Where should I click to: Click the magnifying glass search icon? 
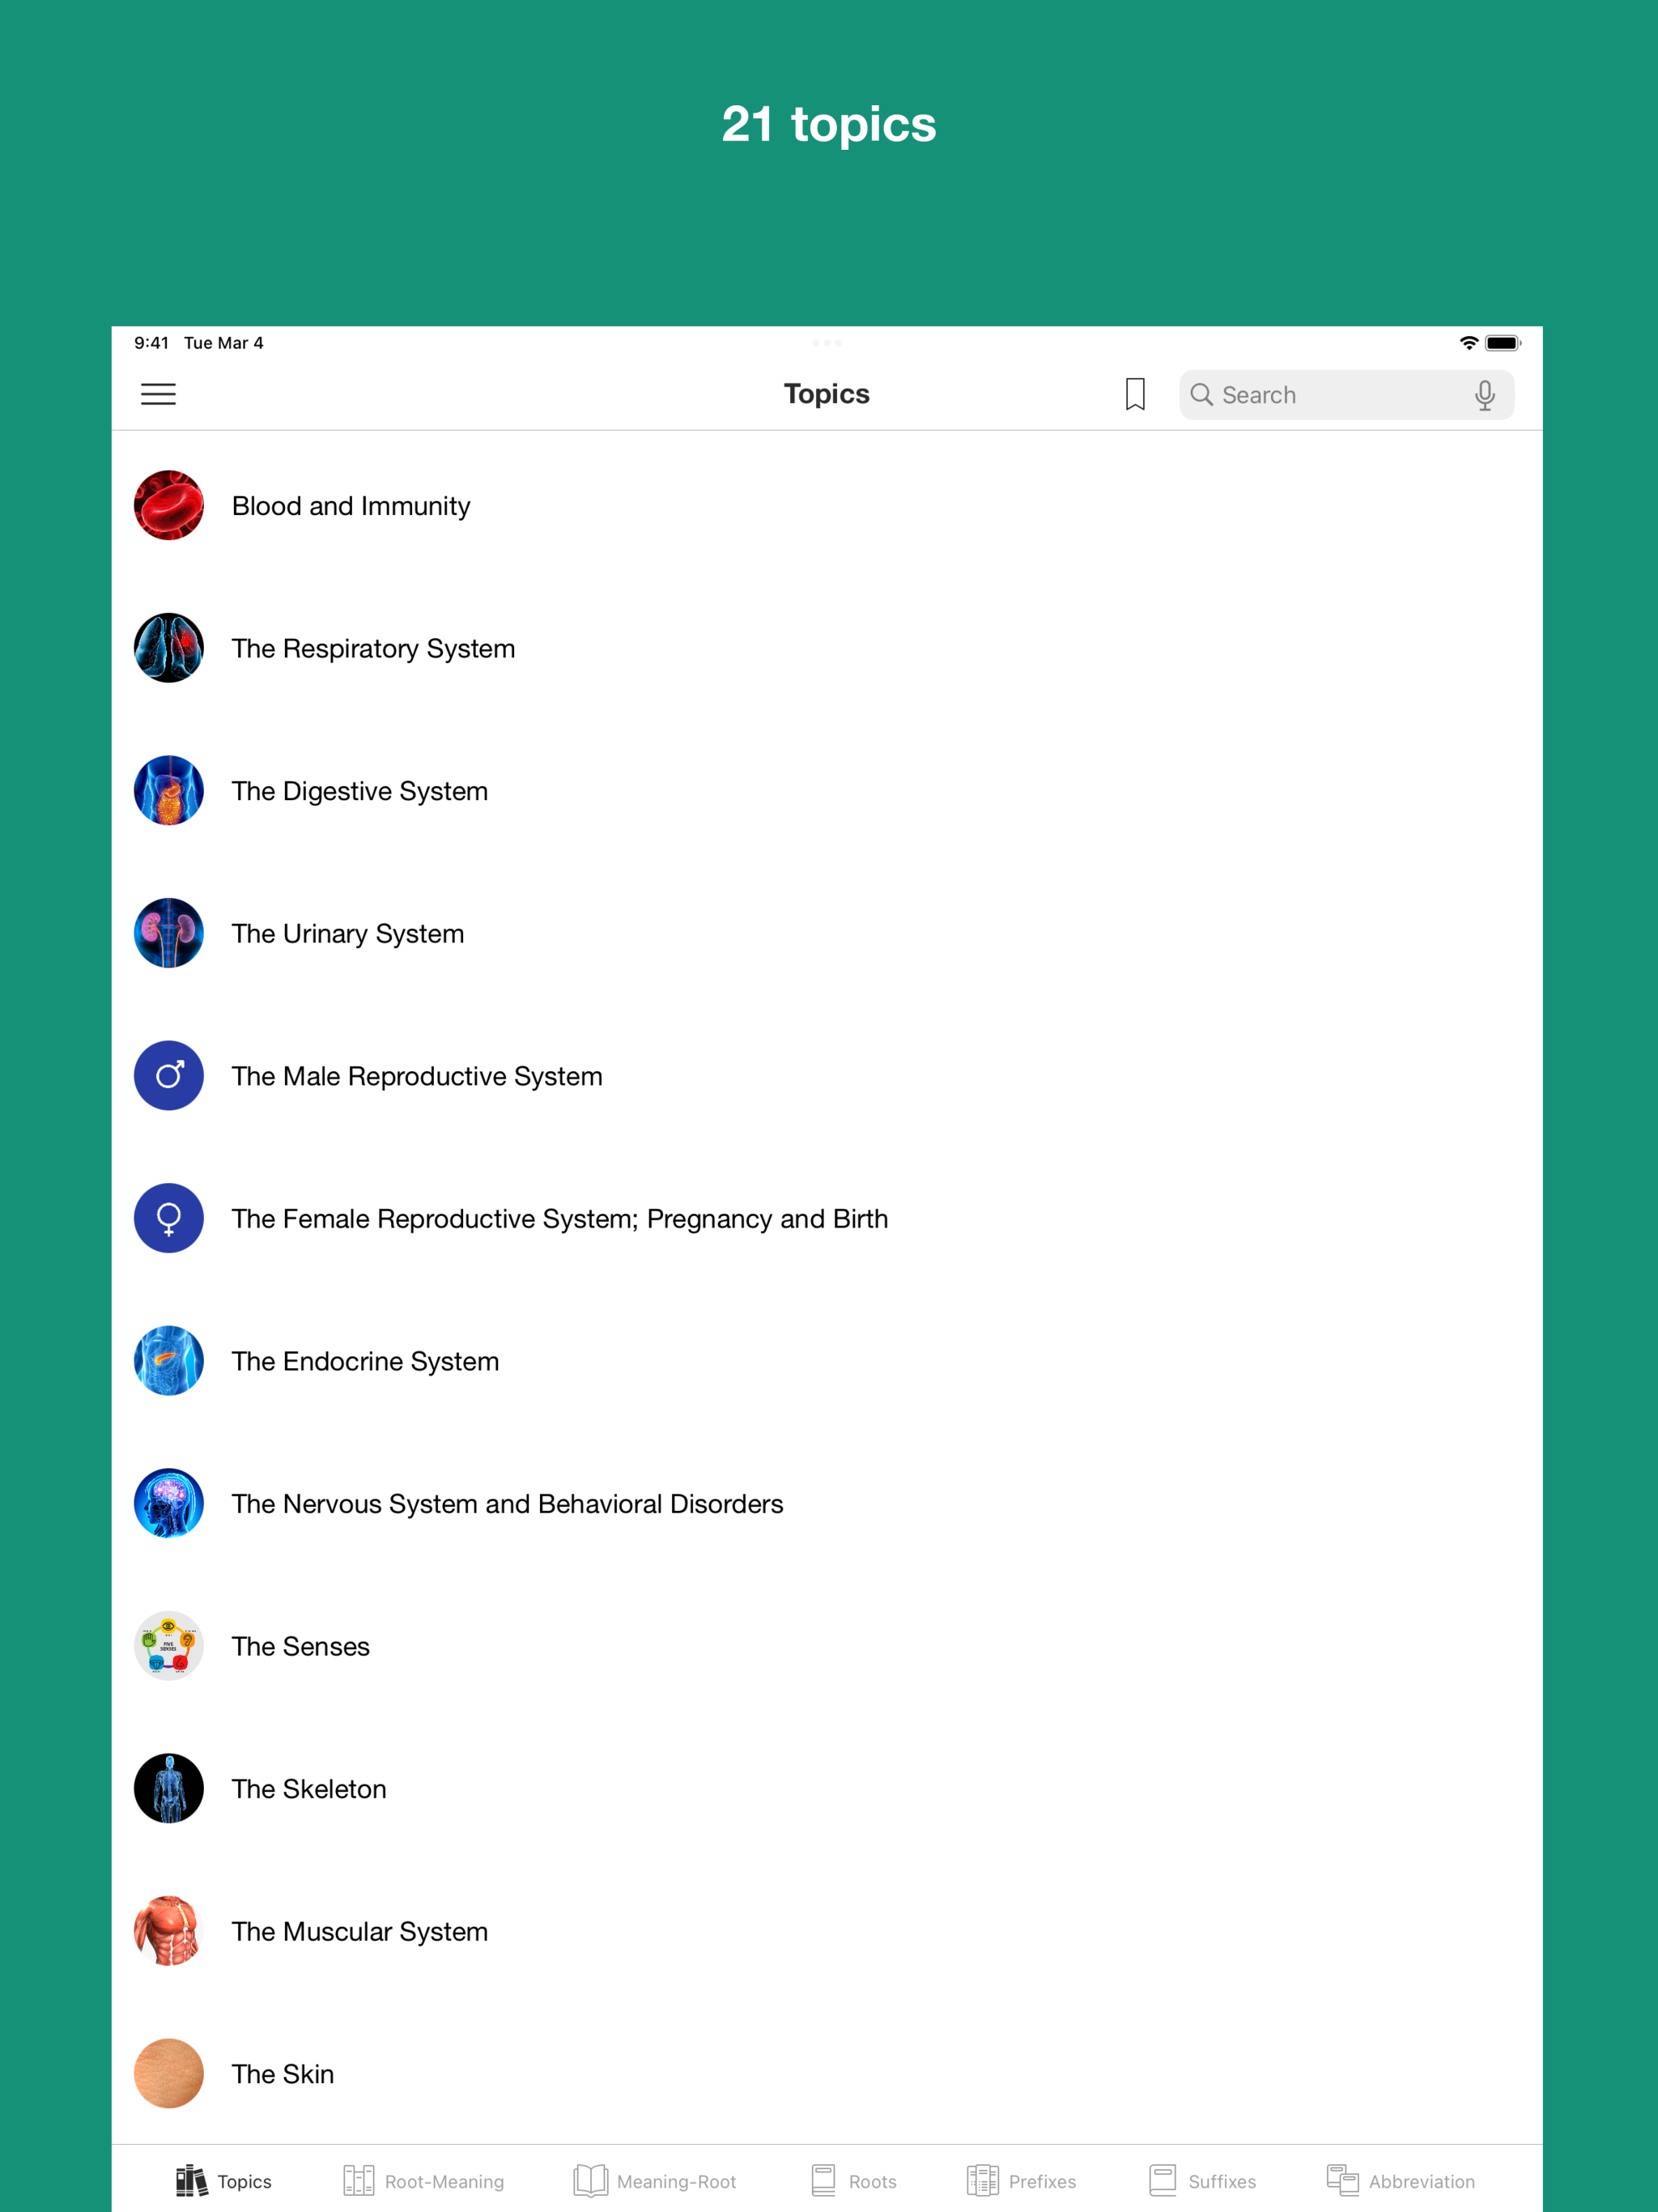pyautogui.click(x=1202, y=395)
